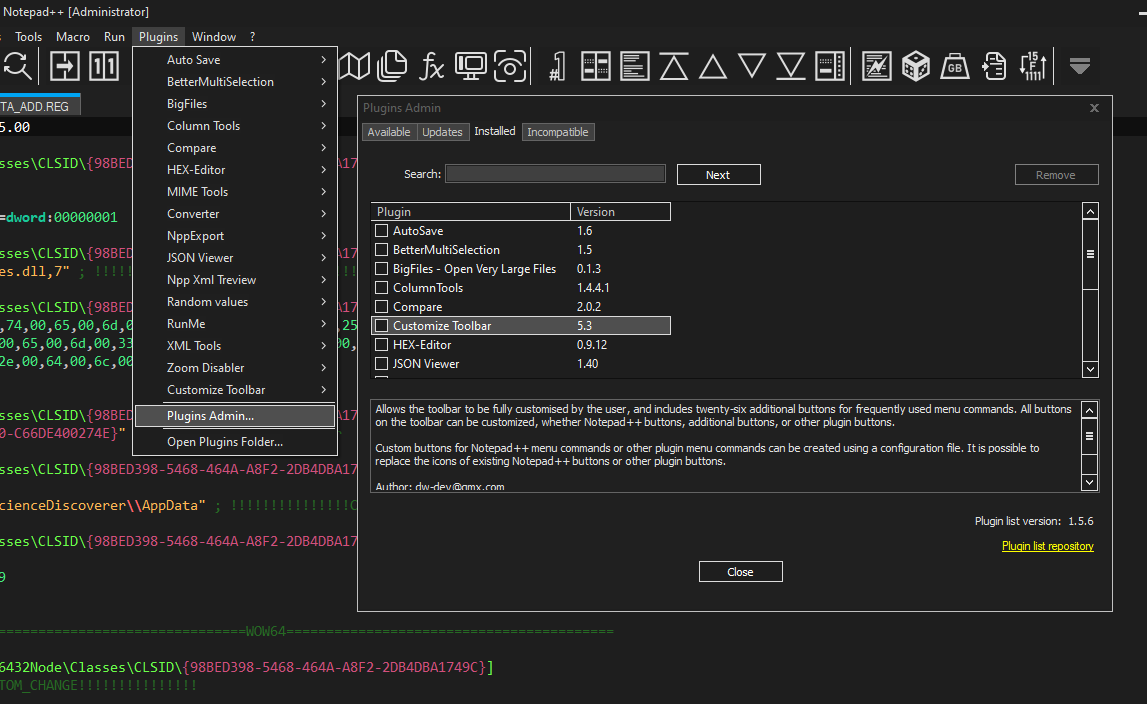This screenshot has height=704, width=1147.
Task: Sort by the Version column header
Action: click(620, 211)
